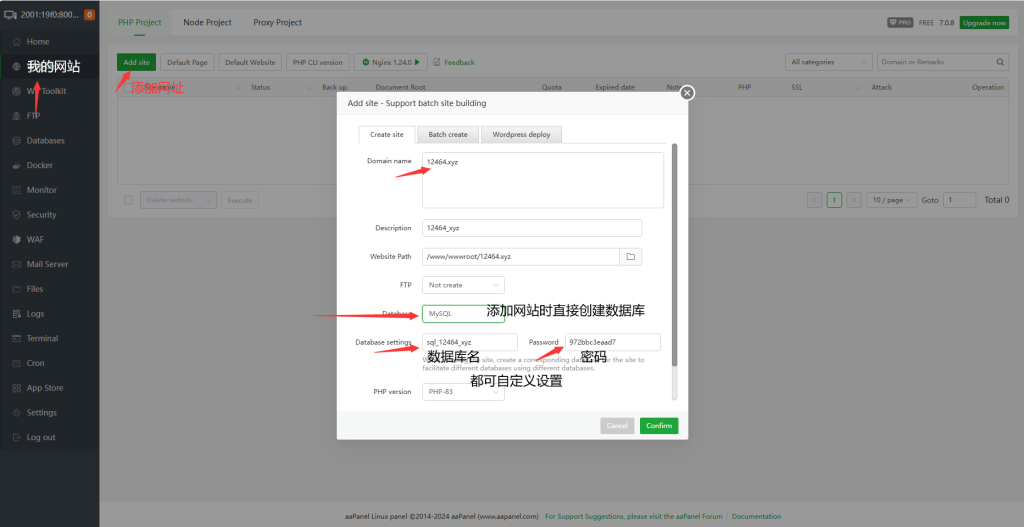Viewport: 1024px width, 527px height.
Task: Open Documentation link in footer
Action: [x=756, y=516]
